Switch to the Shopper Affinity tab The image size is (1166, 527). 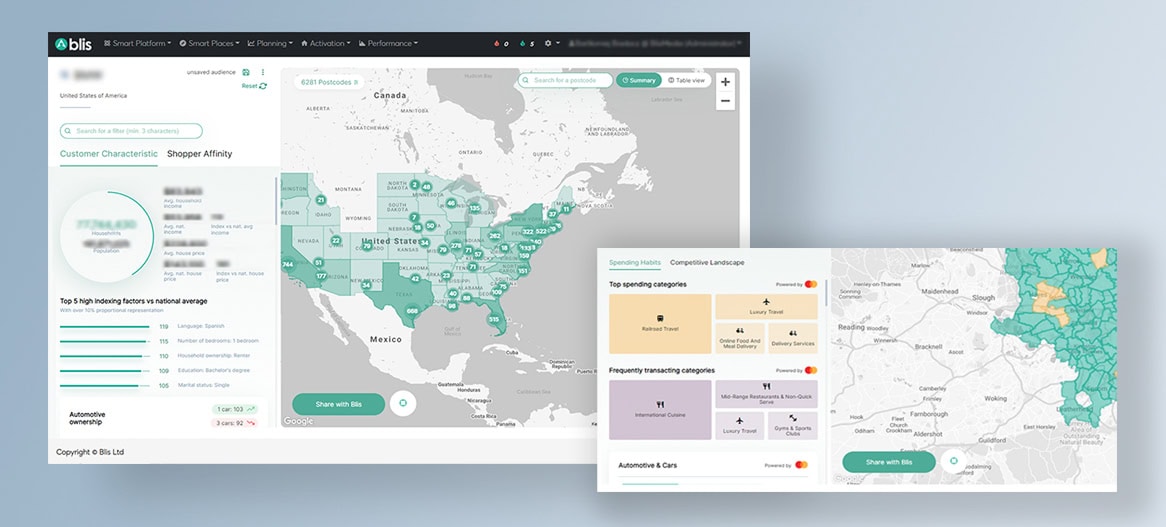click(x=199, y=154)
